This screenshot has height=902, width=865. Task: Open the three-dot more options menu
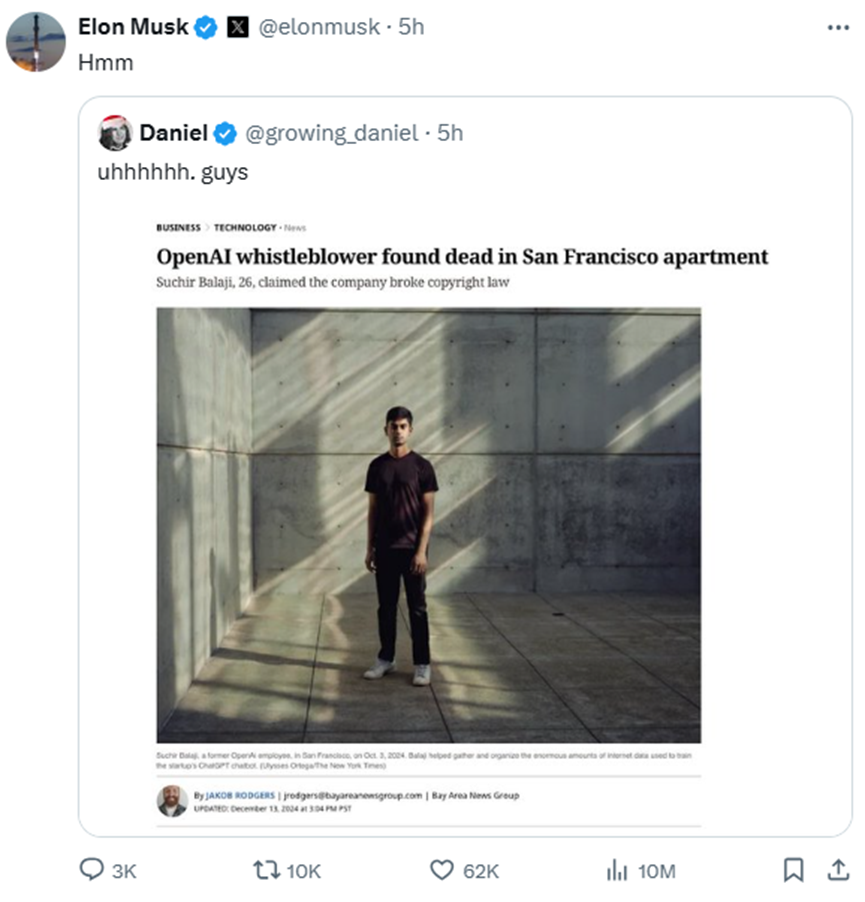click(x=838, y=28)
